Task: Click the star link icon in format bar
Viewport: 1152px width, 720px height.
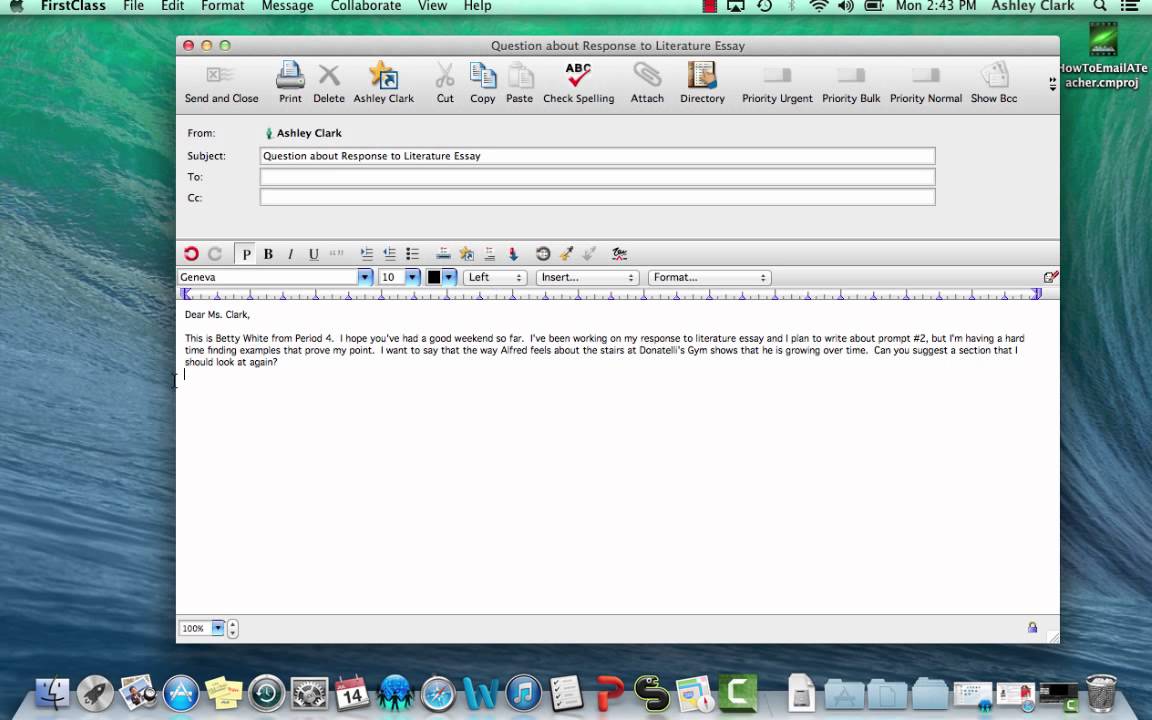Action: pos(466,253)
